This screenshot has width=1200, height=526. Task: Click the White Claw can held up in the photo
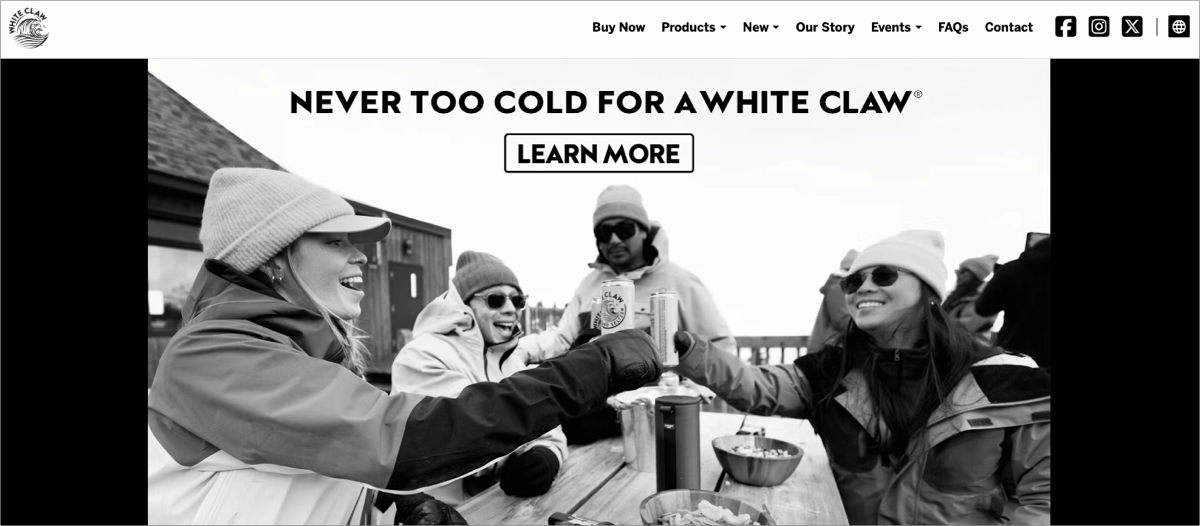[x=617, y=306]
